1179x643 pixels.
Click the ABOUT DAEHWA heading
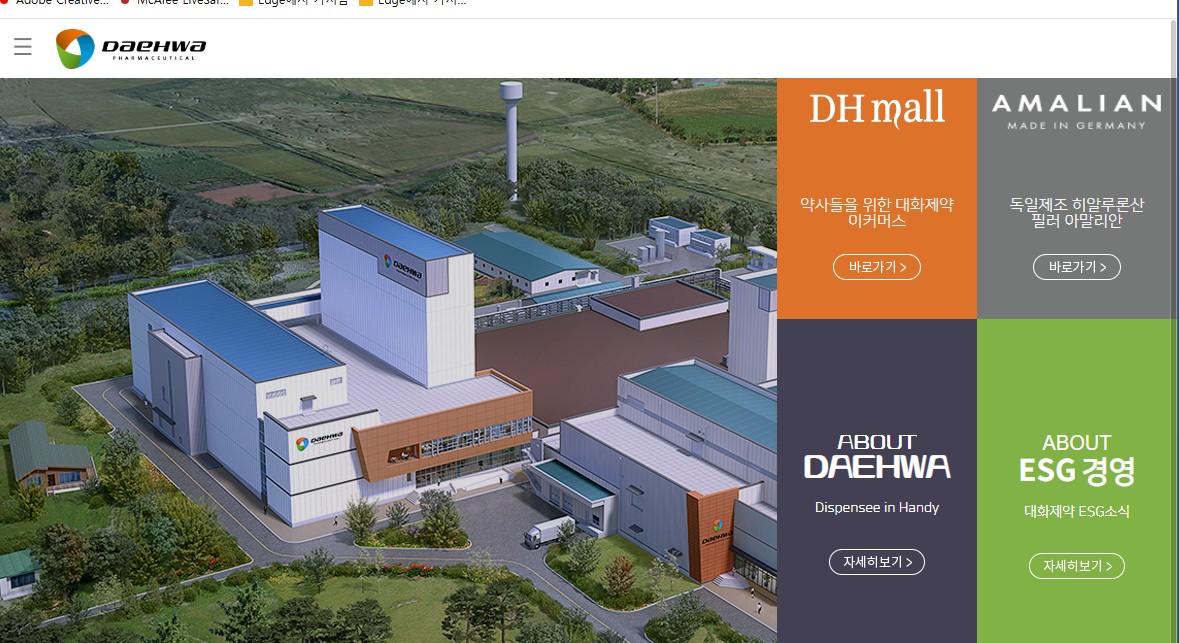[877, 456]
